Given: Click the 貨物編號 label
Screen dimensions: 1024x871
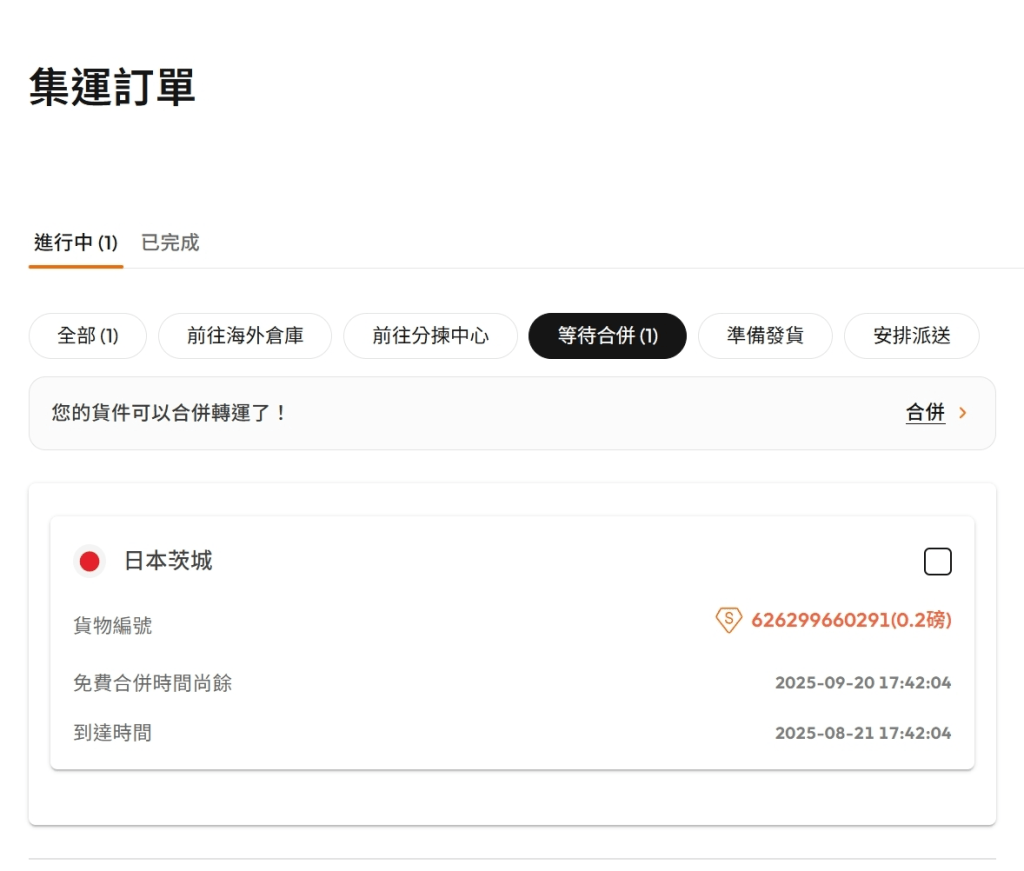Looking at the screenshot, I should 113,626.
